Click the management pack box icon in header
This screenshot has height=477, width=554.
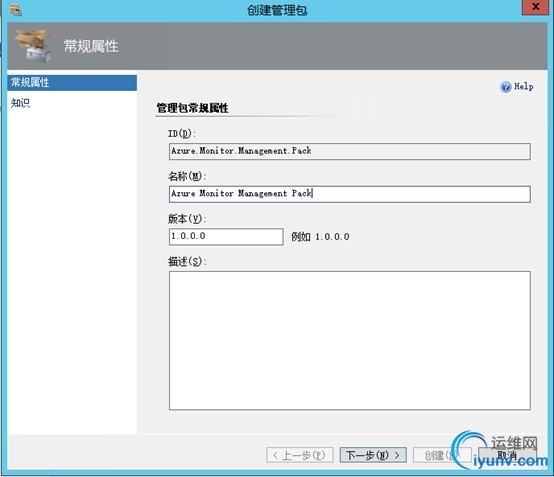pos(33,46)
